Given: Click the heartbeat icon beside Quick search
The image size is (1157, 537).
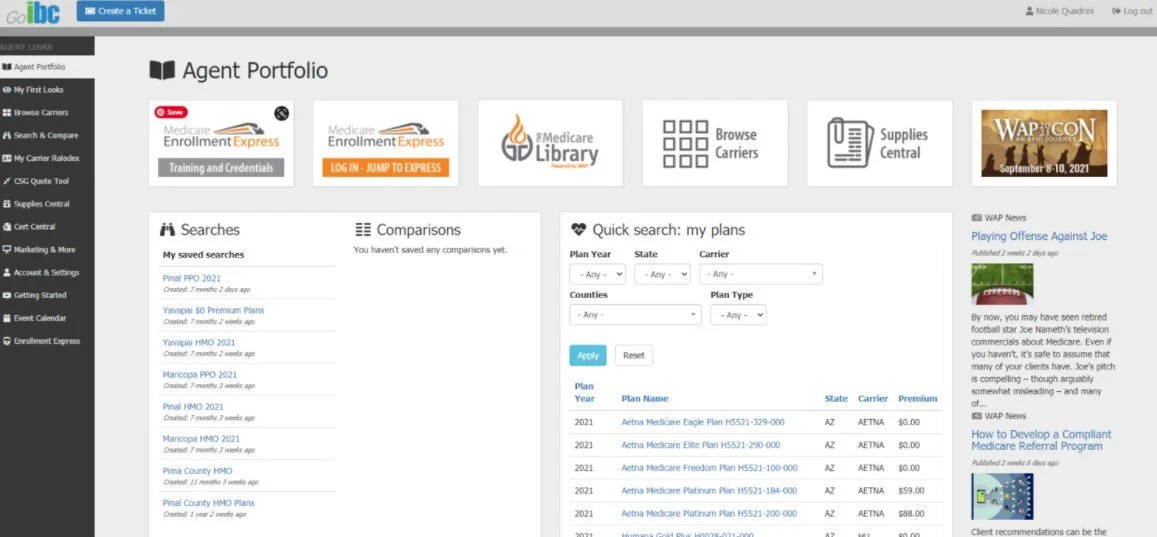Looking at the screenshot, I should [578, 230].
